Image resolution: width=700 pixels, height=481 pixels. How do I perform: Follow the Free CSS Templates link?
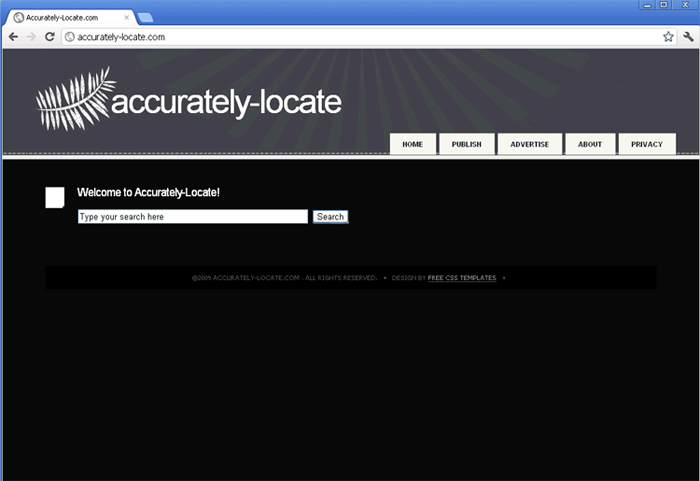[x=461, y=278]
